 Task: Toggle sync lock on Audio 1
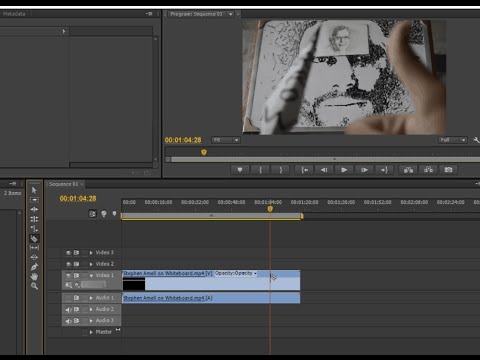tap(76, 298)
